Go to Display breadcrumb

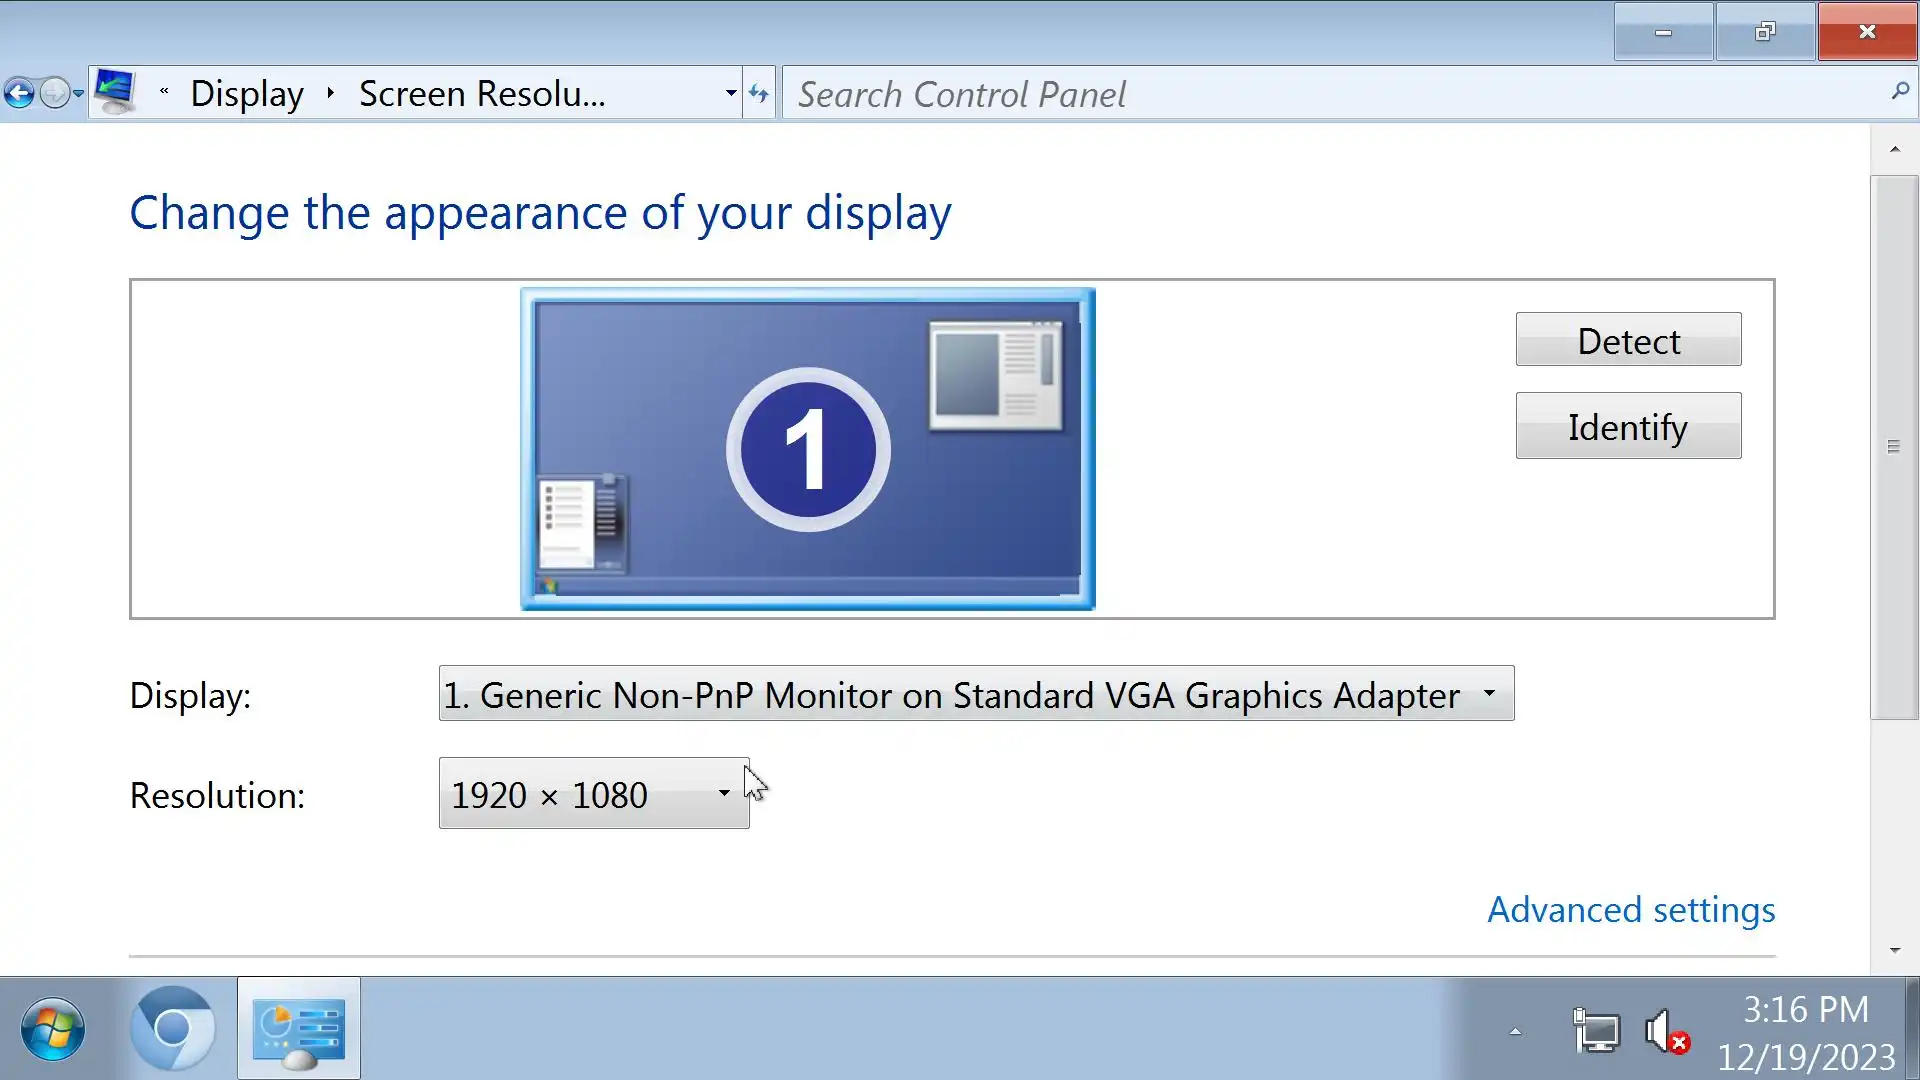(246, 94)
